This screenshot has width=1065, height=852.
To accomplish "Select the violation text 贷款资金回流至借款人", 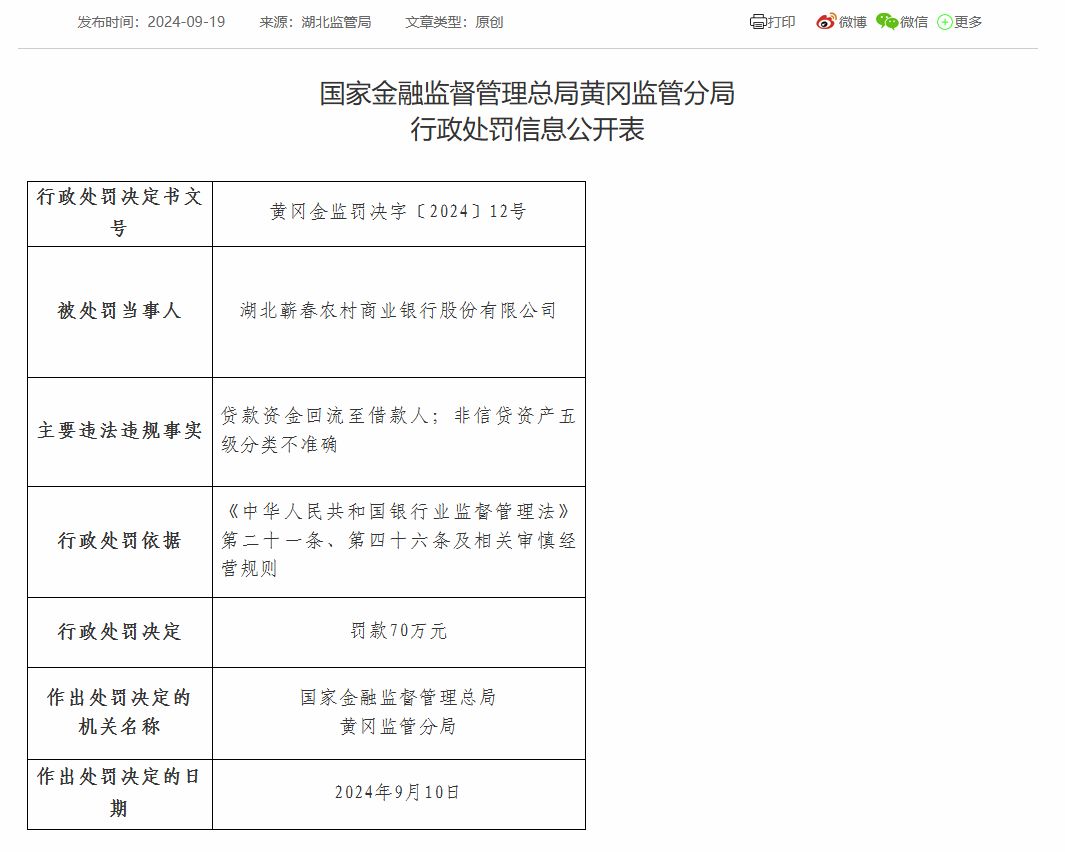I will [324, 416].
